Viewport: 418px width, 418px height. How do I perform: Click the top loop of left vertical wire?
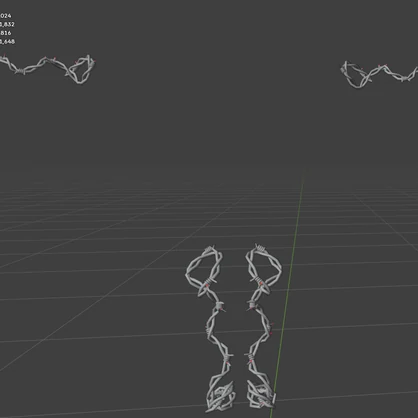[x=204, y=270]
